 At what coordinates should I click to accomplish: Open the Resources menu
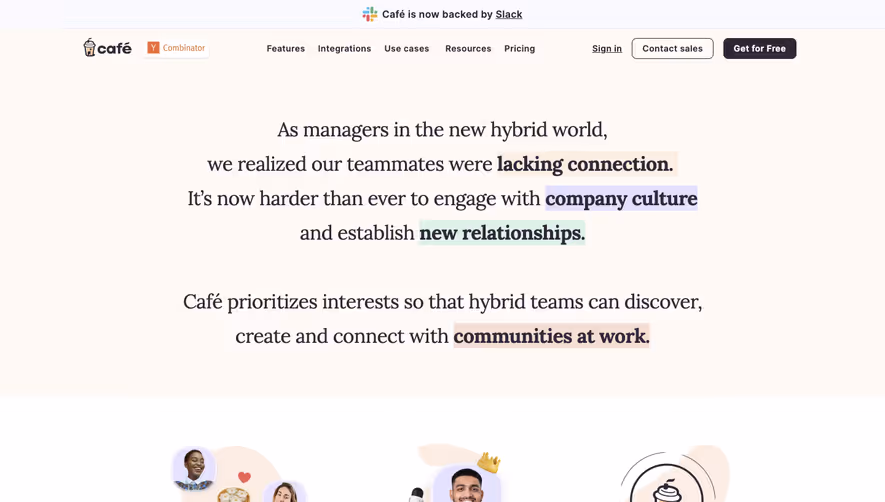[x=468, y=49]
